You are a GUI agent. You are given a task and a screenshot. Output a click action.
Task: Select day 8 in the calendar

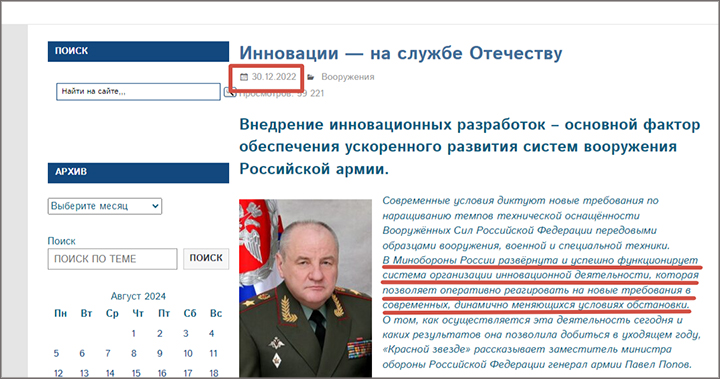tap(134, 353)
